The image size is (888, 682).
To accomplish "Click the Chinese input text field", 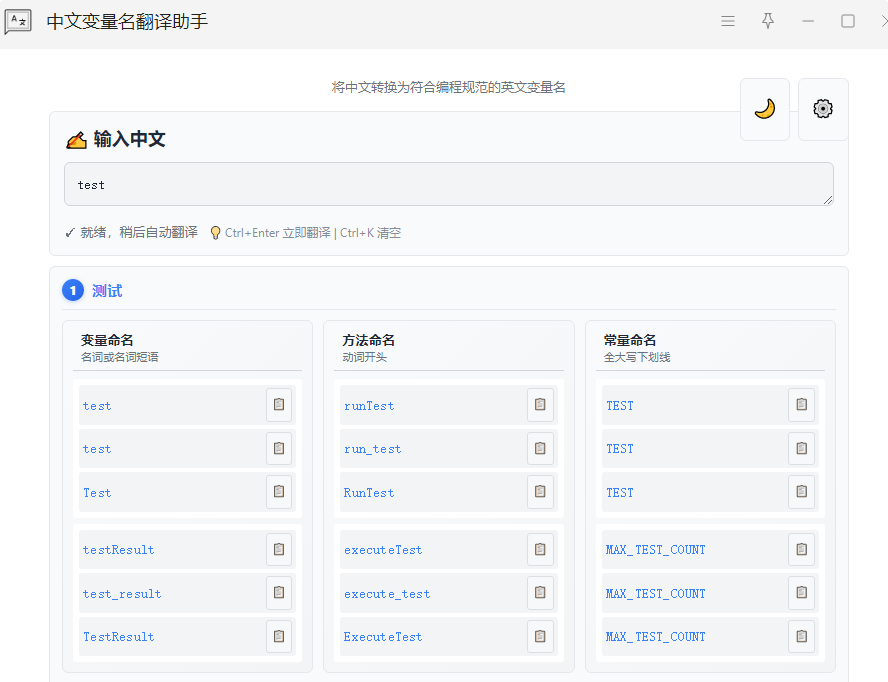I will (448, 184).
